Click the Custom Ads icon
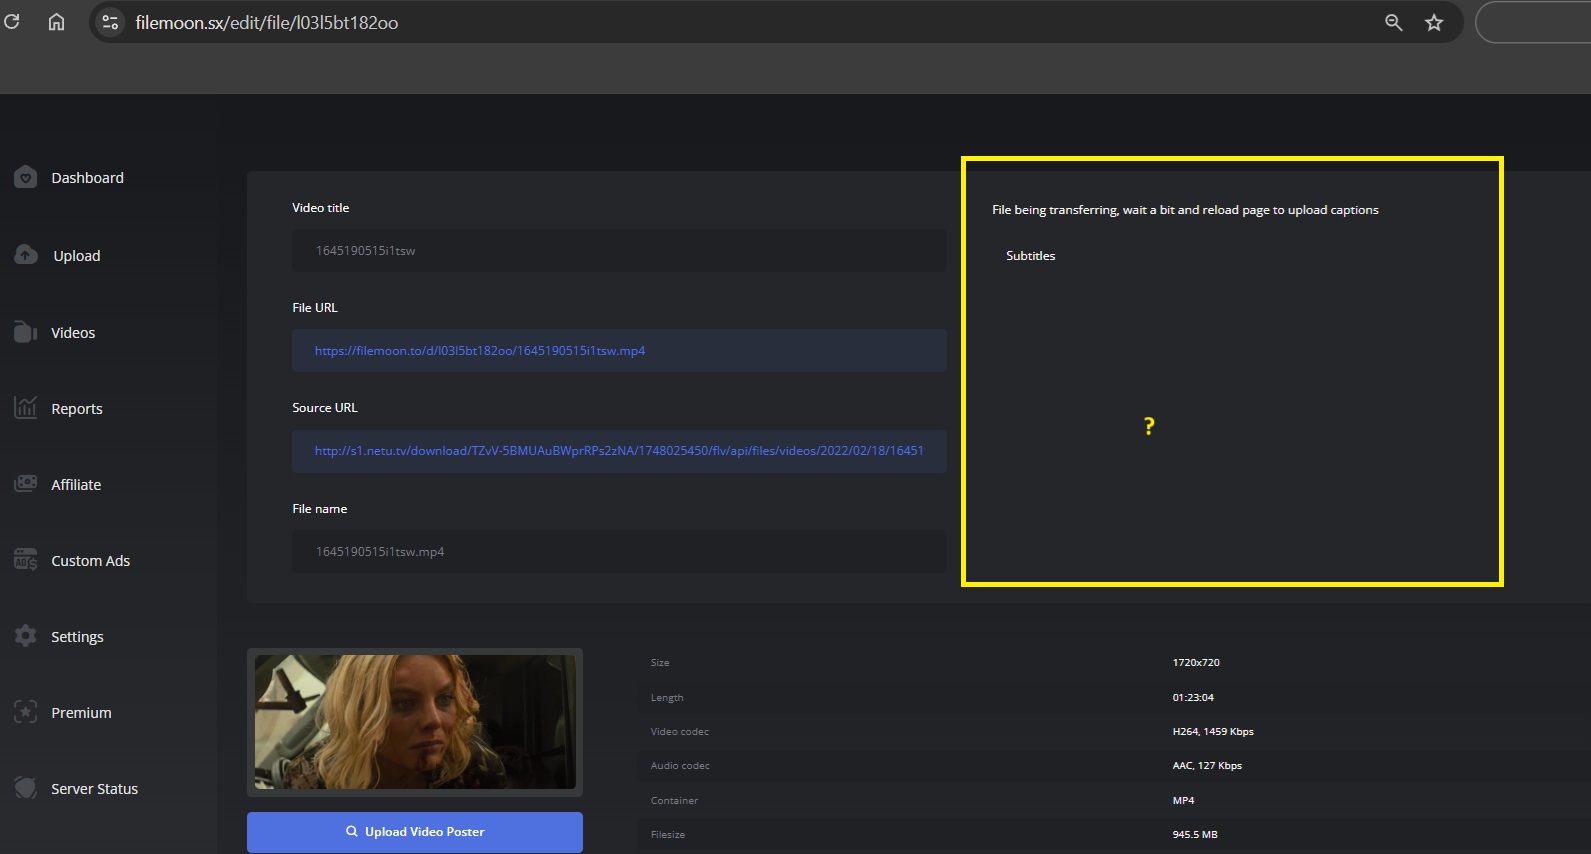1591x854 pixels. pyautogui.click(x=26, y=560)
